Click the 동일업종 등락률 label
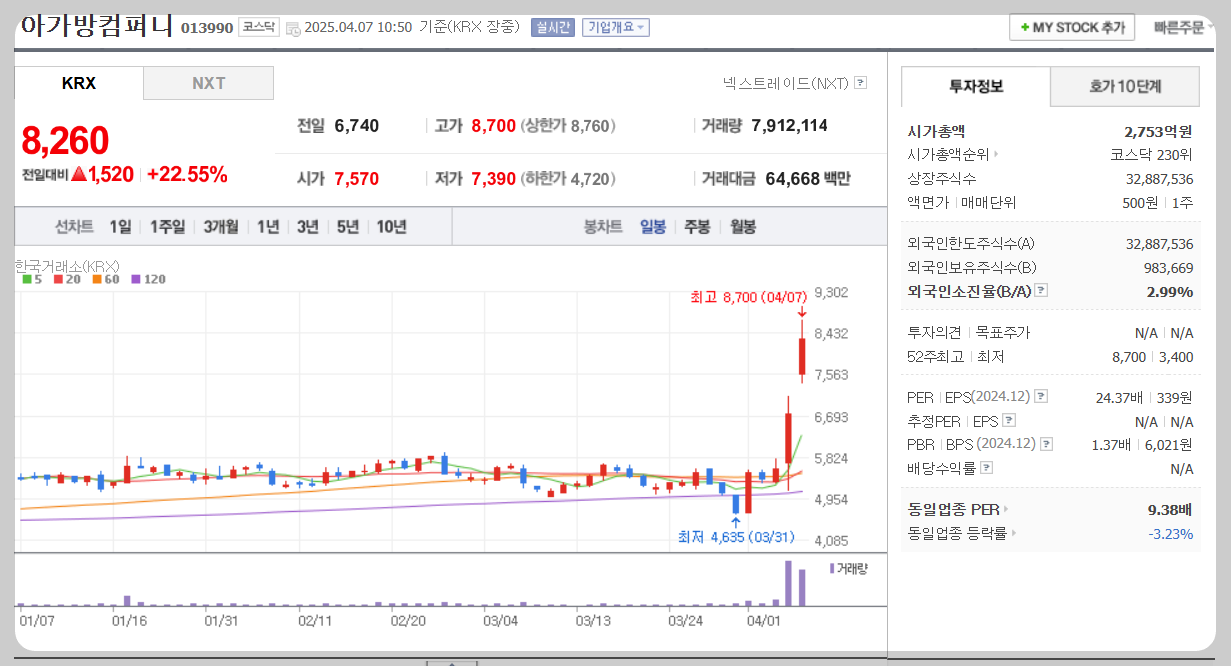 [x=957, y=534]
